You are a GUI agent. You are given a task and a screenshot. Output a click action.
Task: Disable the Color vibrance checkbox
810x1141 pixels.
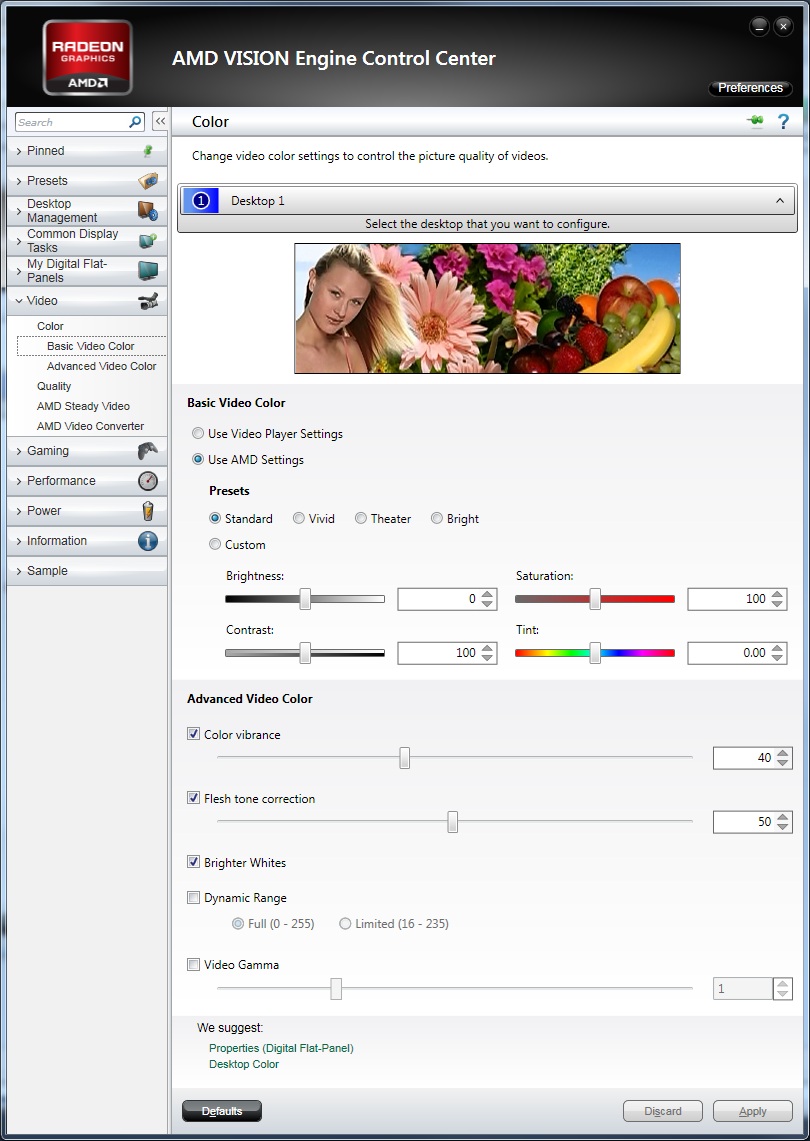point(194,734)
